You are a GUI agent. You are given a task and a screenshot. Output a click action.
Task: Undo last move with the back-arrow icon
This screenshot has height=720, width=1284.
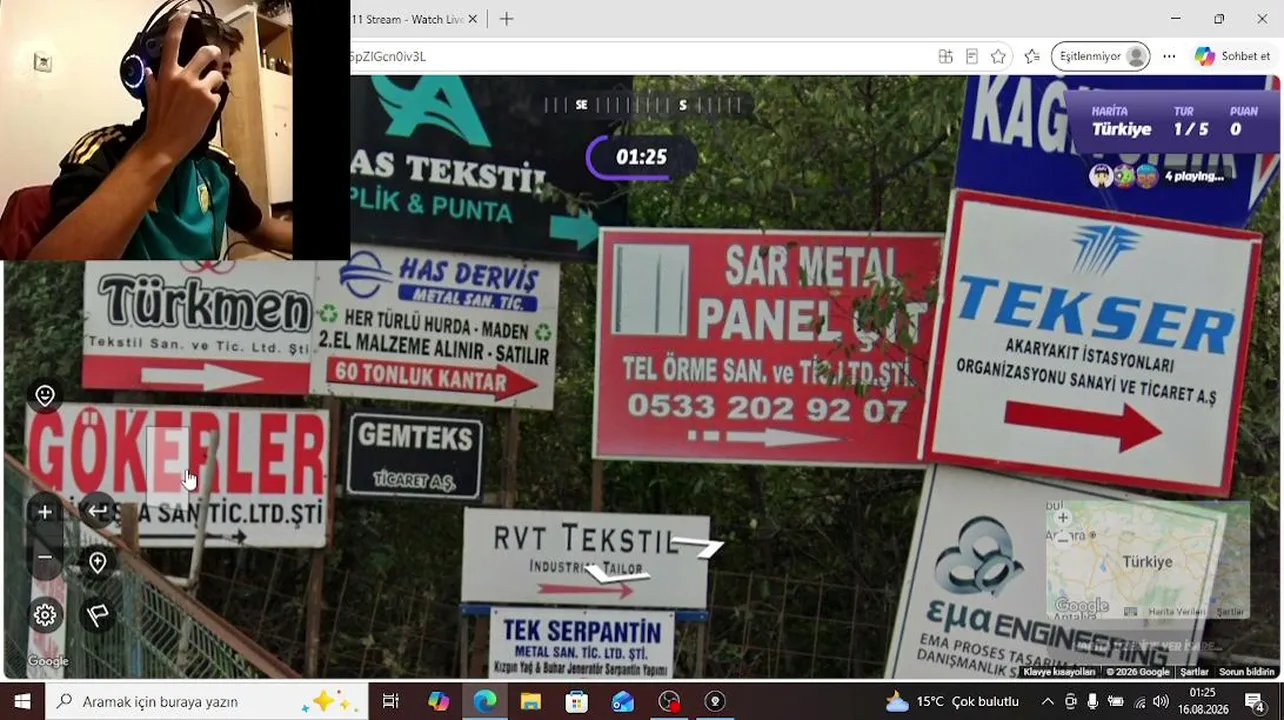coord(97,511)
